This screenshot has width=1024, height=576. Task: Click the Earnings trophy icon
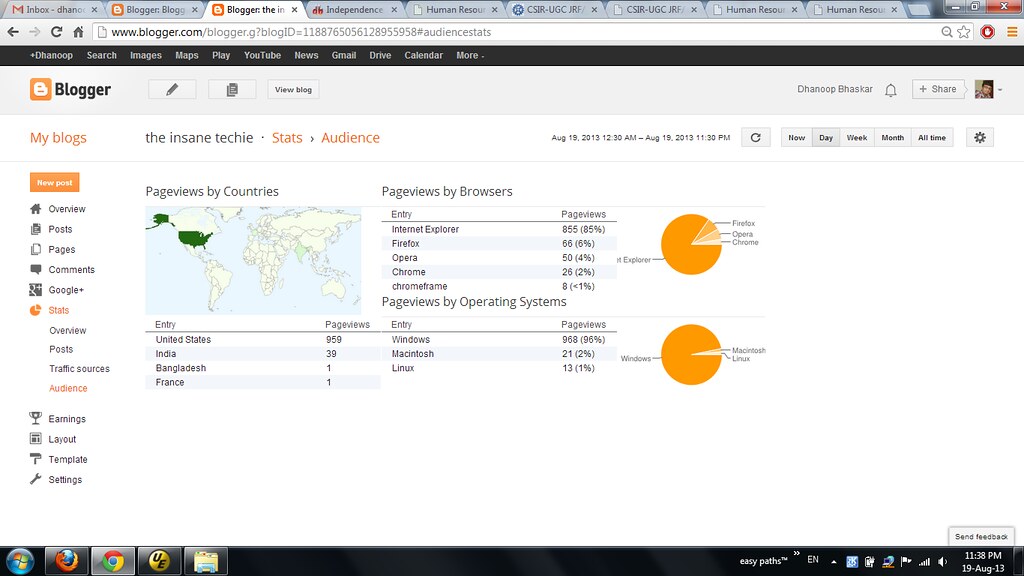click(x=36, y=419)
